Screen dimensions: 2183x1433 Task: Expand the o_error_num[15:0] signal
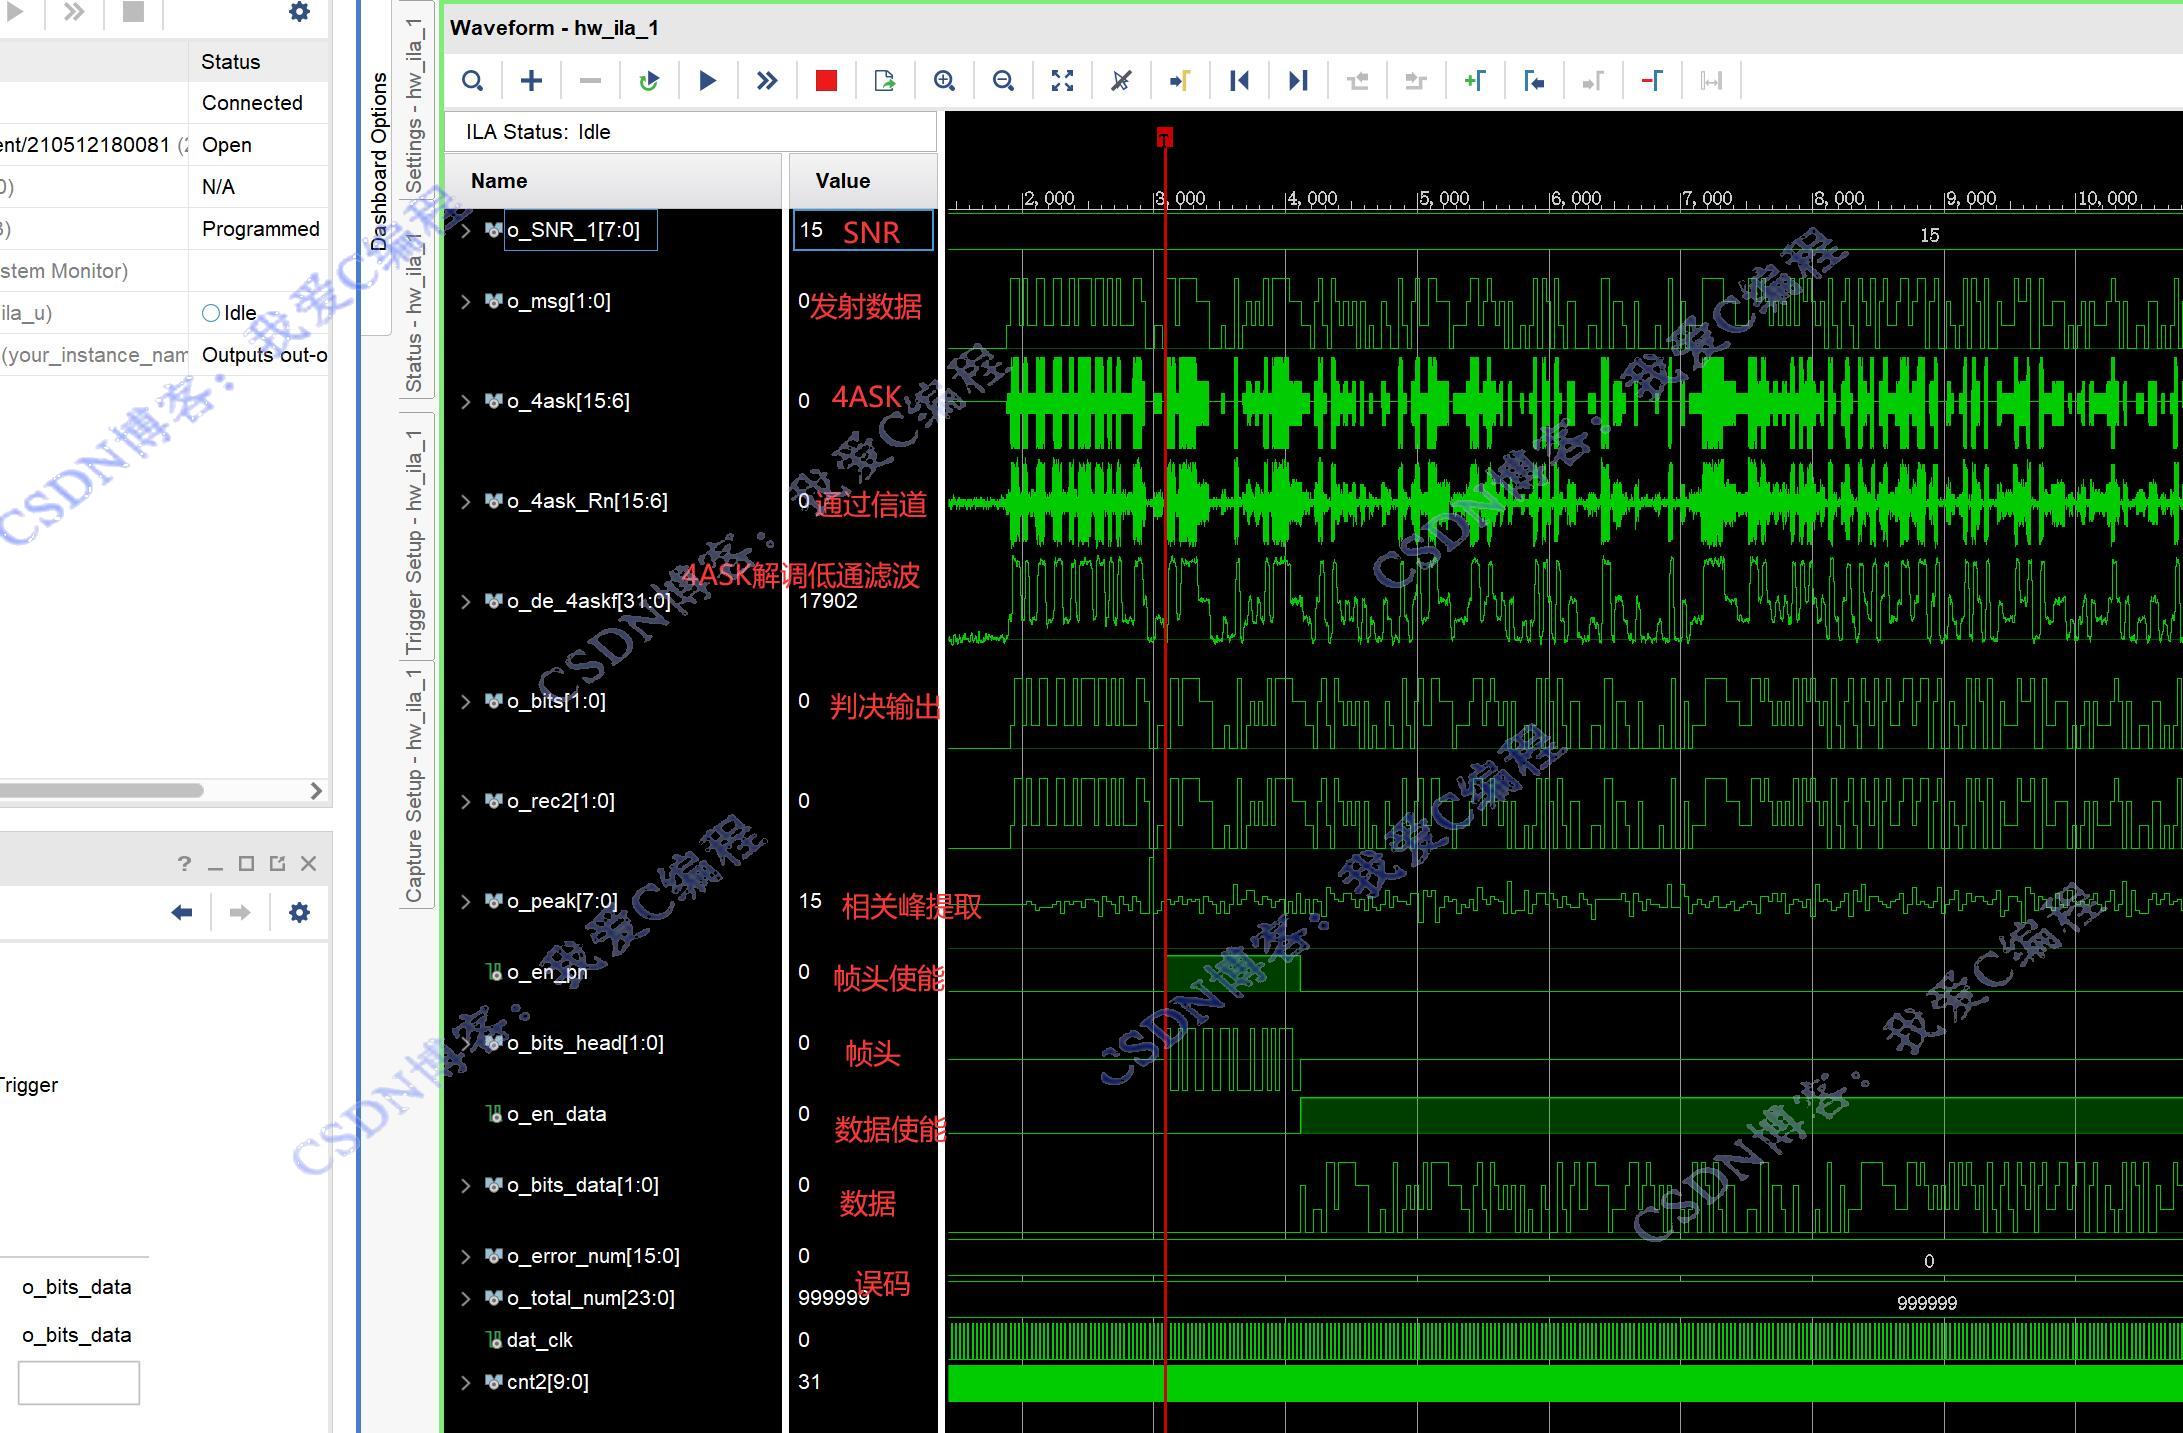tap(466, 1256)
